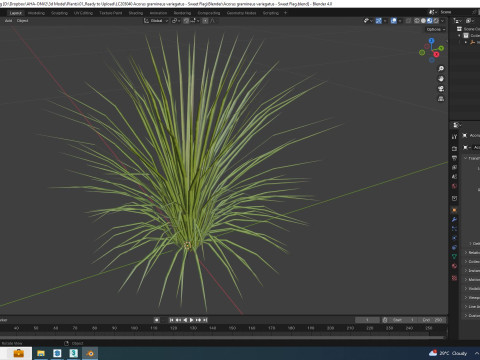Switch to the Shading workspace tab
The height and width of the screenshot is (360, 480).
(136, 13)
